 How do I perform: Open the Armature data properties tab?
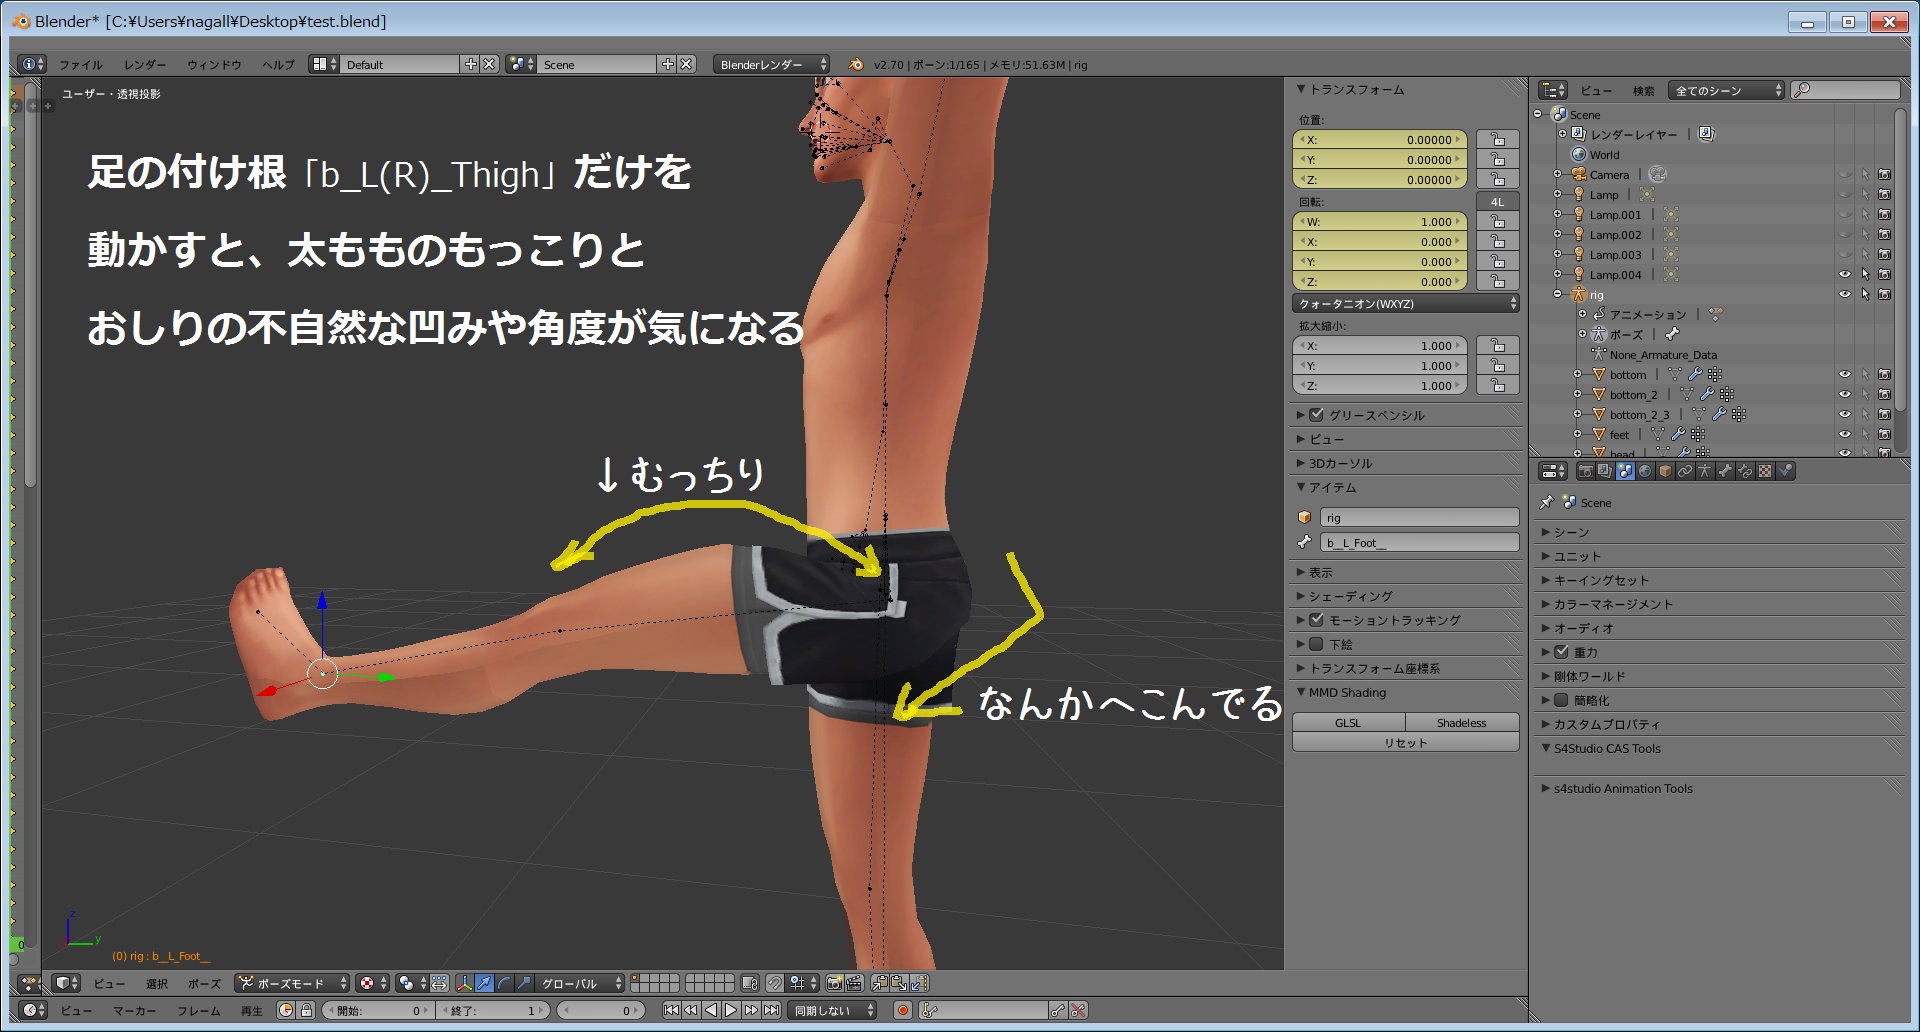(1705, 471)
